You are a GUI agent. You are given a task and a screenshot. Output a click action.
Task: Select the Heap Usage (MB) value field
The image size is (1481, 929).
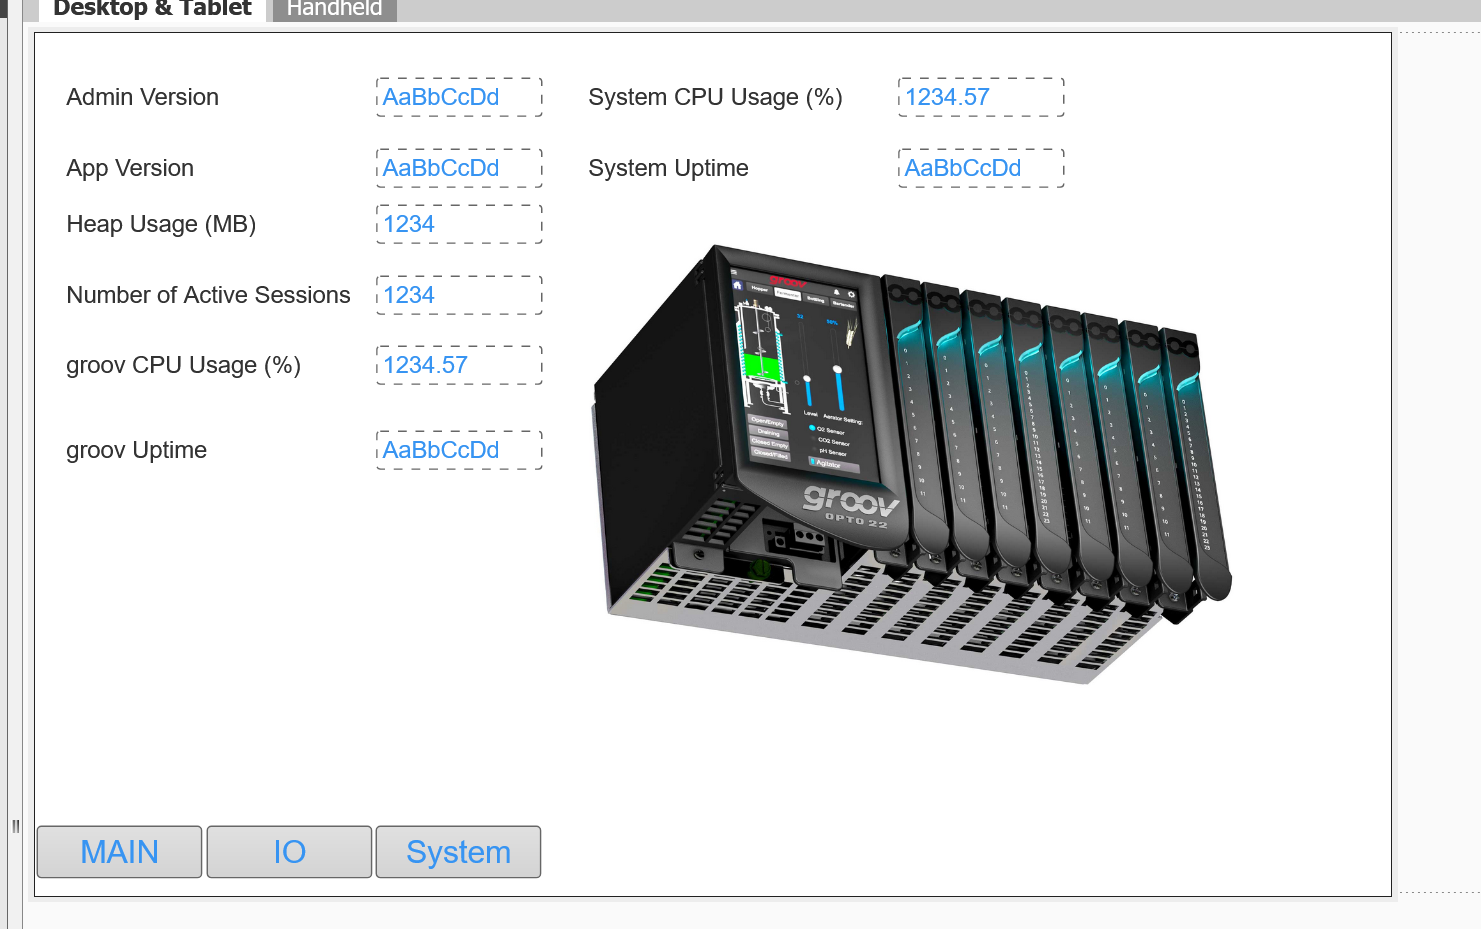pyautogui.click(x=459, y=224)
